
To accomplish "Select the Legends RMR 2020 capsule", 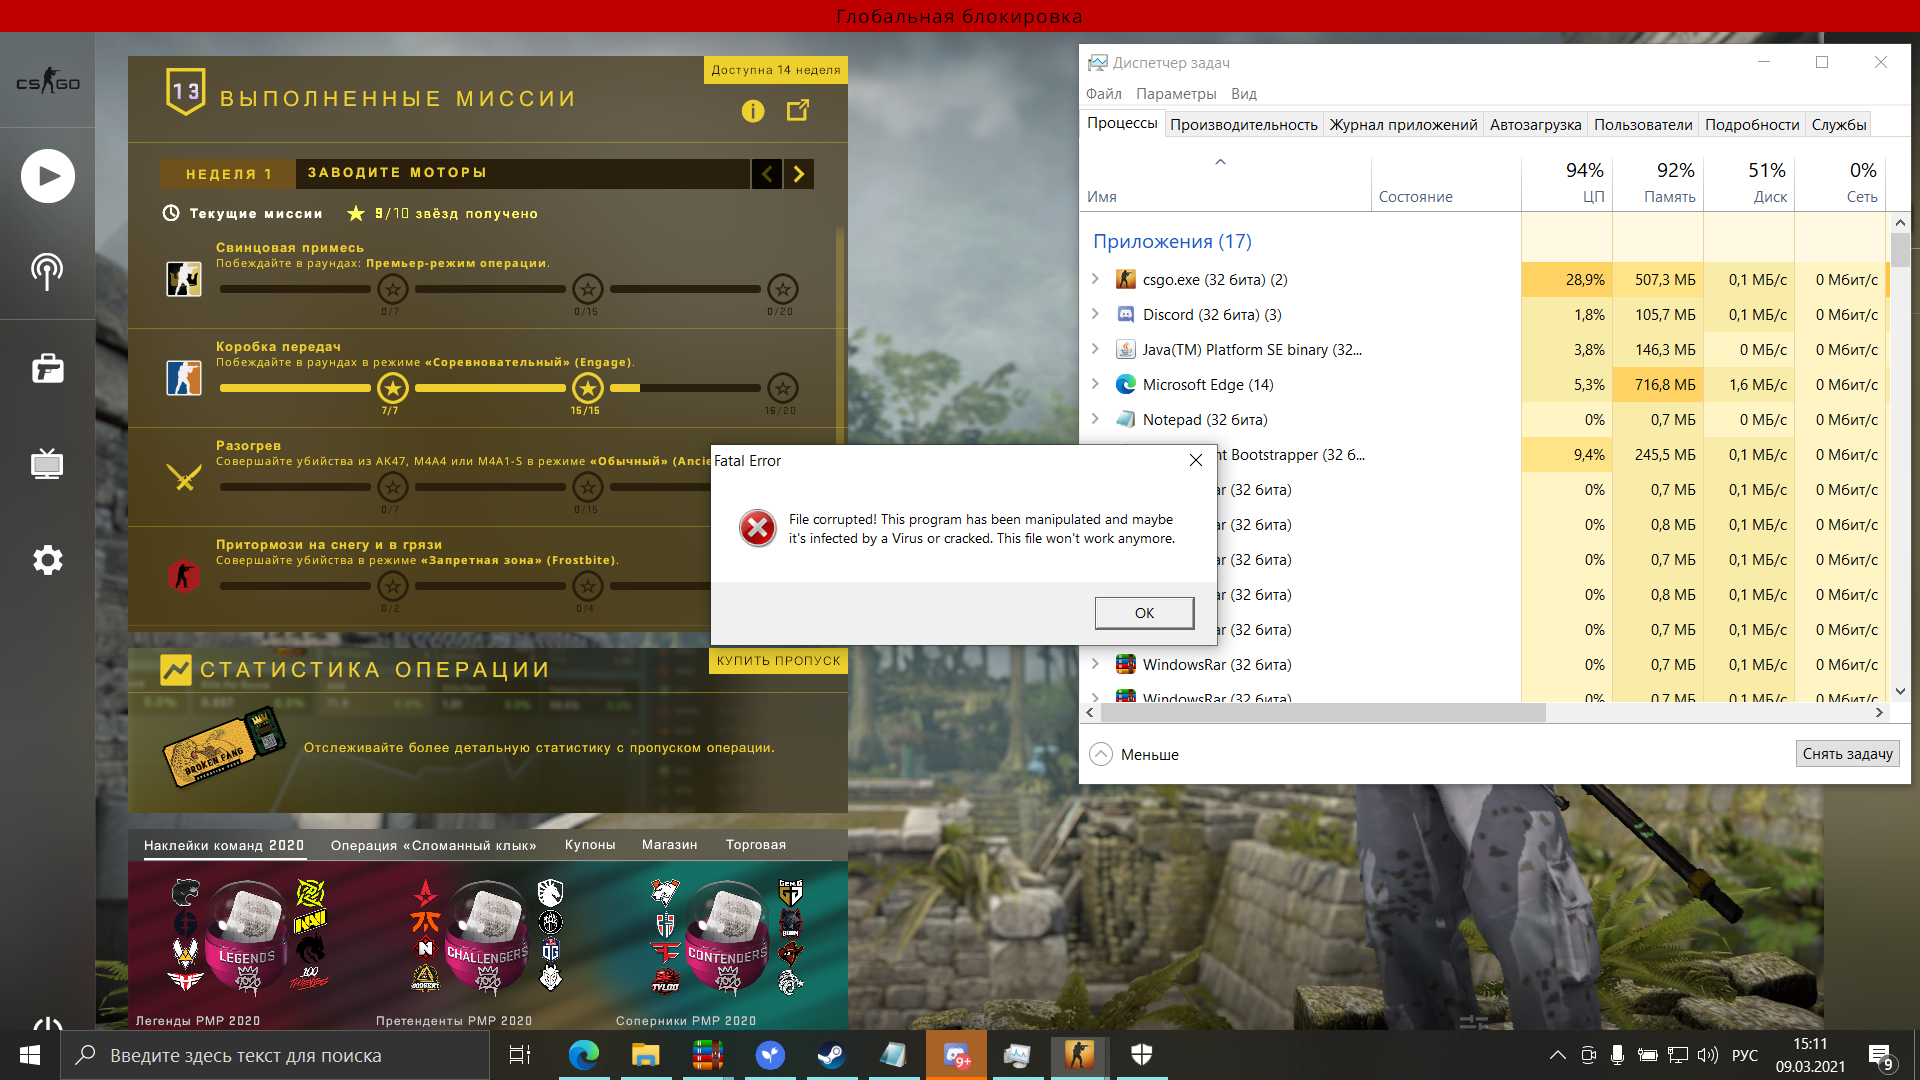I will pyautogui.click(x=248, y=938).
